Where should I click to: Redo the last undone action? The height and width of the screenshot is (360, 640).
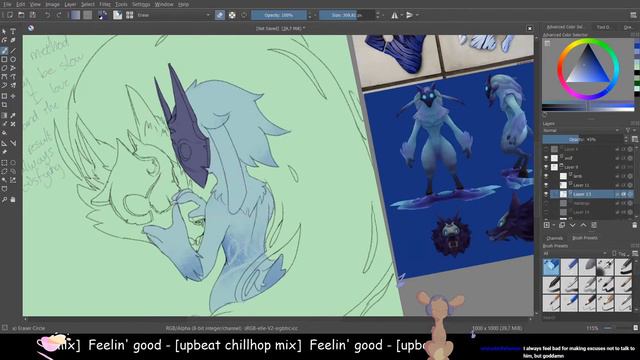coord(59,15)
